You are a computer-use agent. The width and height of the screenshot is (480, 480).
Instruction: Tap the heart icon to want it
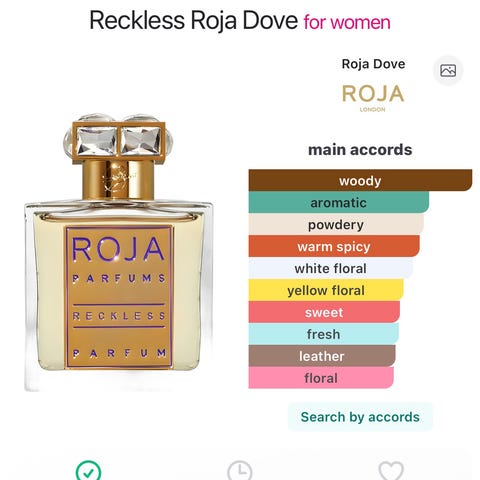point(391,471)
